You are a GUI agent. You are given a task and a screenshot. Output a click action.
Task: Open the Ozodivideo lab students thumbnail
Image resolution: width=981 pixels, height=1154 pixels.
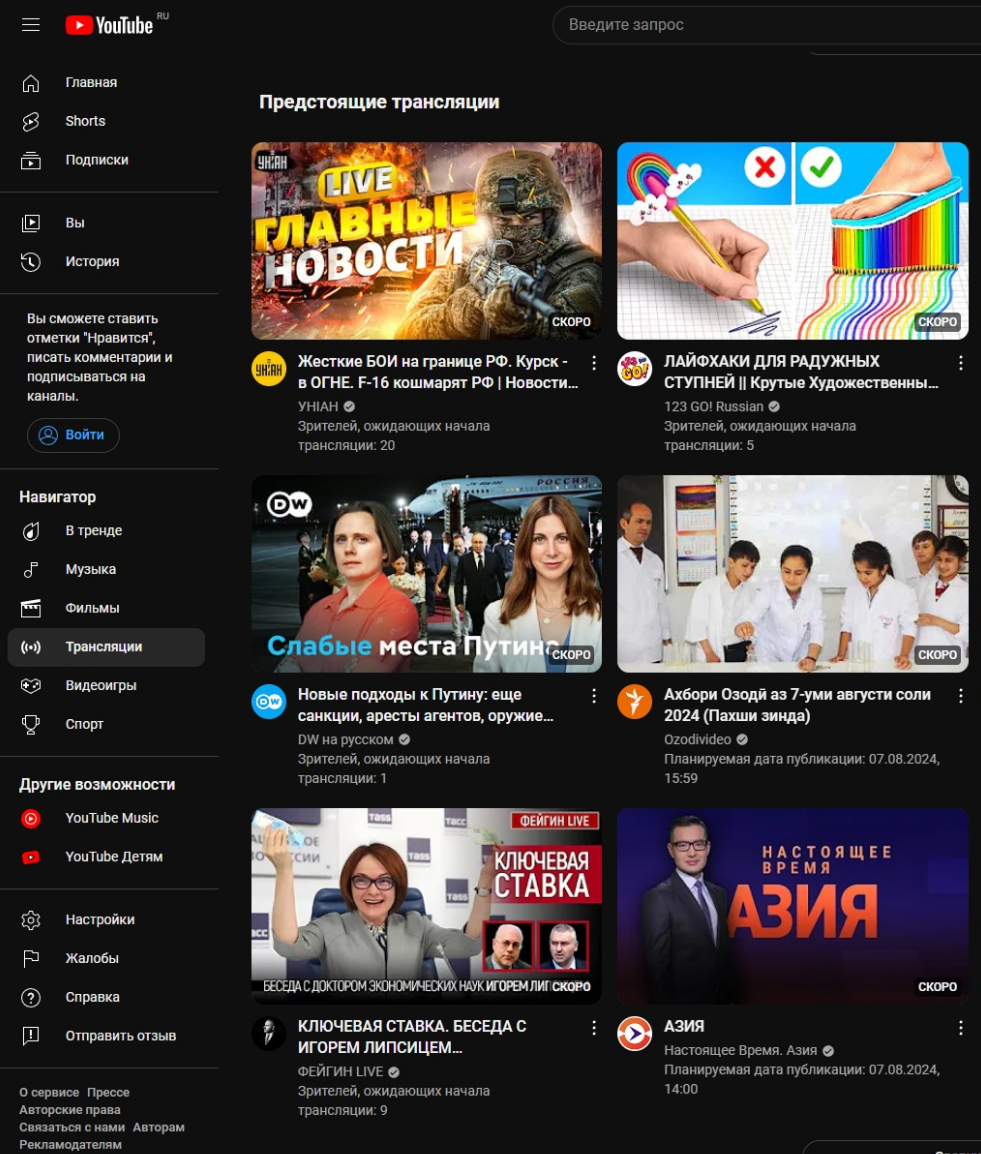[793, 574]
